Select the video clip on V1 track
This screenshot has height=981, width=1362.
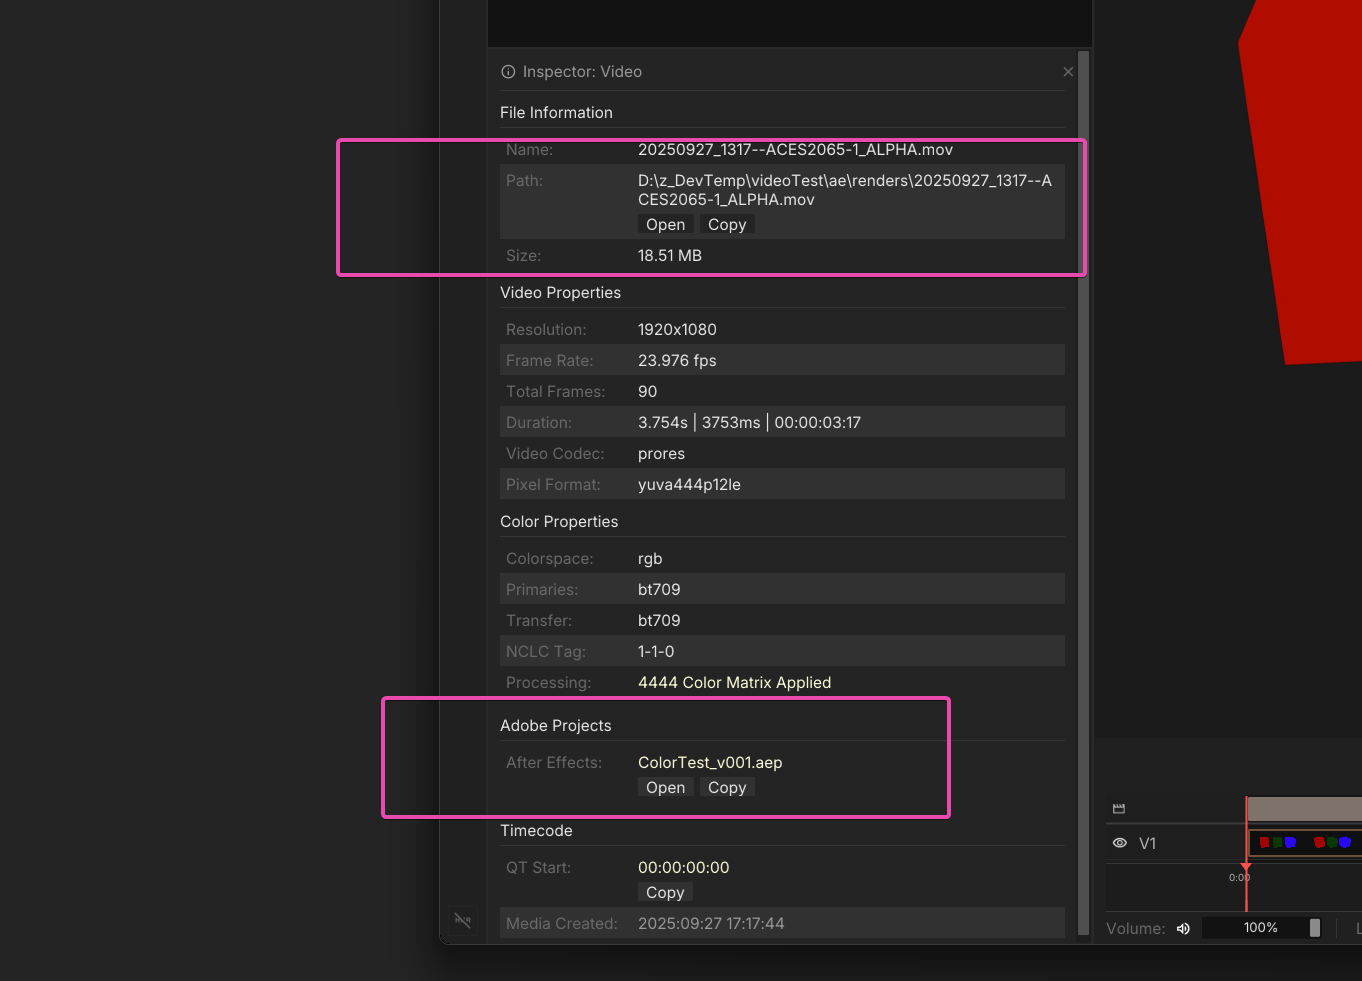click(x=1305, y=843)
